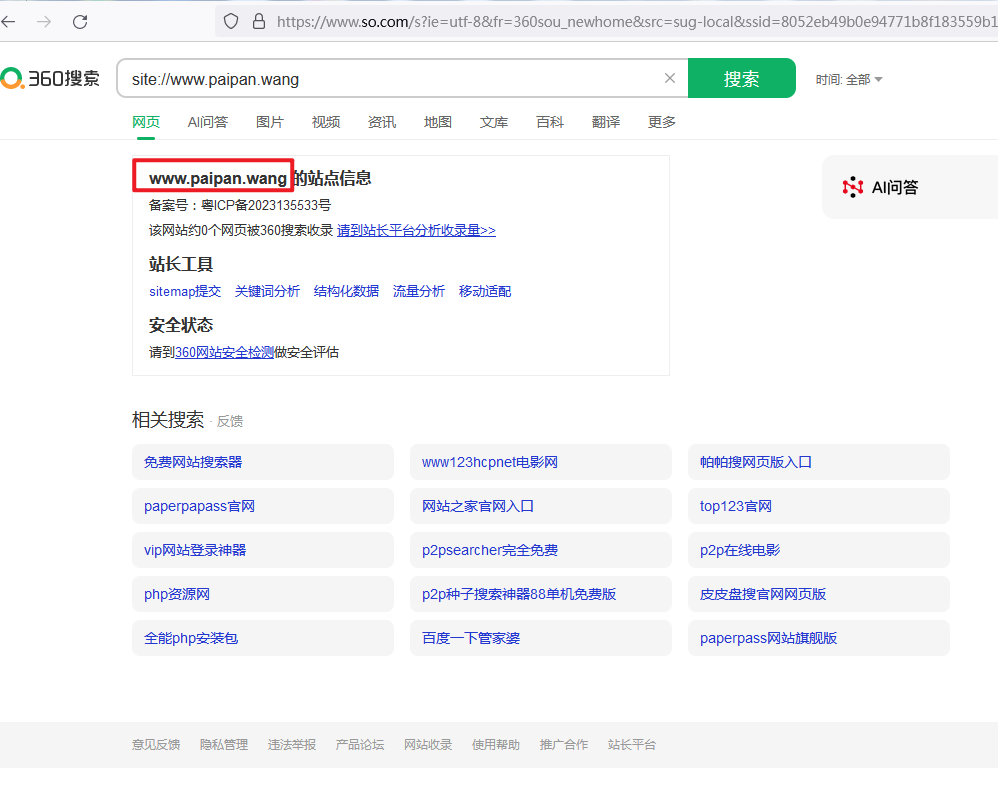998x786 pixels.
Task: Switch to the 百科 tab
Action: tap(550, 122)
